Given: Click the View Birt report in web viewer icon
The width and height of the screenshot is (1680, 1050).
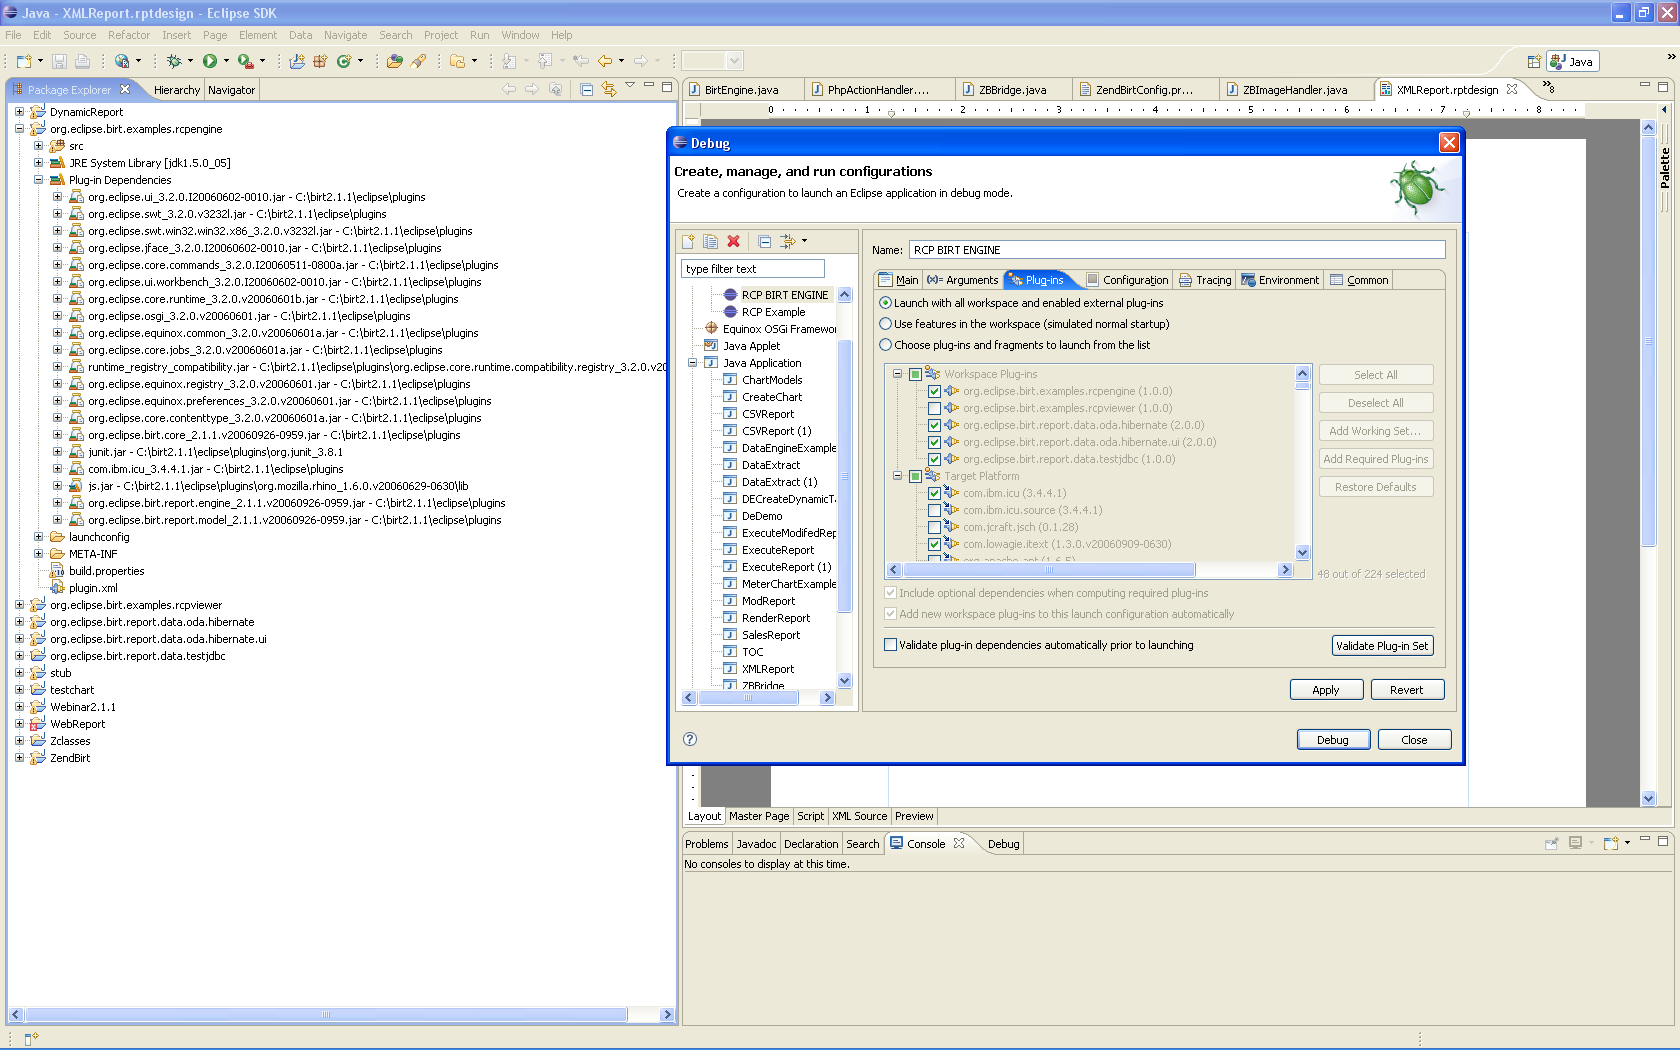Looking at the screenshot, I should tap(121, 61).
